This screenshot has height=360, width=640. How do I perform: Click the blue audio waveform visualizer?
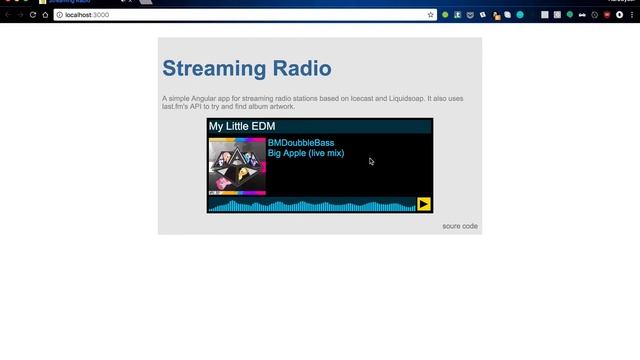pyautogui.click(x=312, y=204)
